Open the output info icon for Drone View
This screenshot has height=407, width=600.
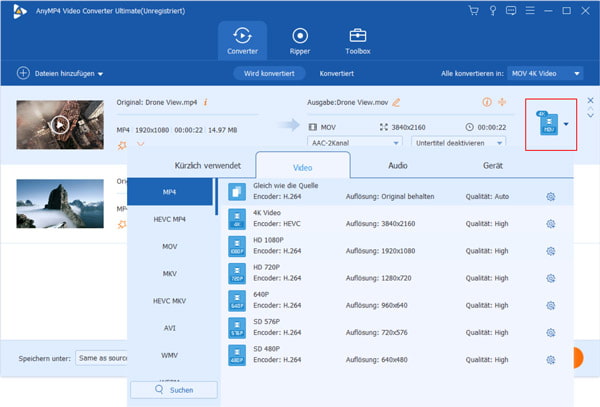click(x=487, y=102)
